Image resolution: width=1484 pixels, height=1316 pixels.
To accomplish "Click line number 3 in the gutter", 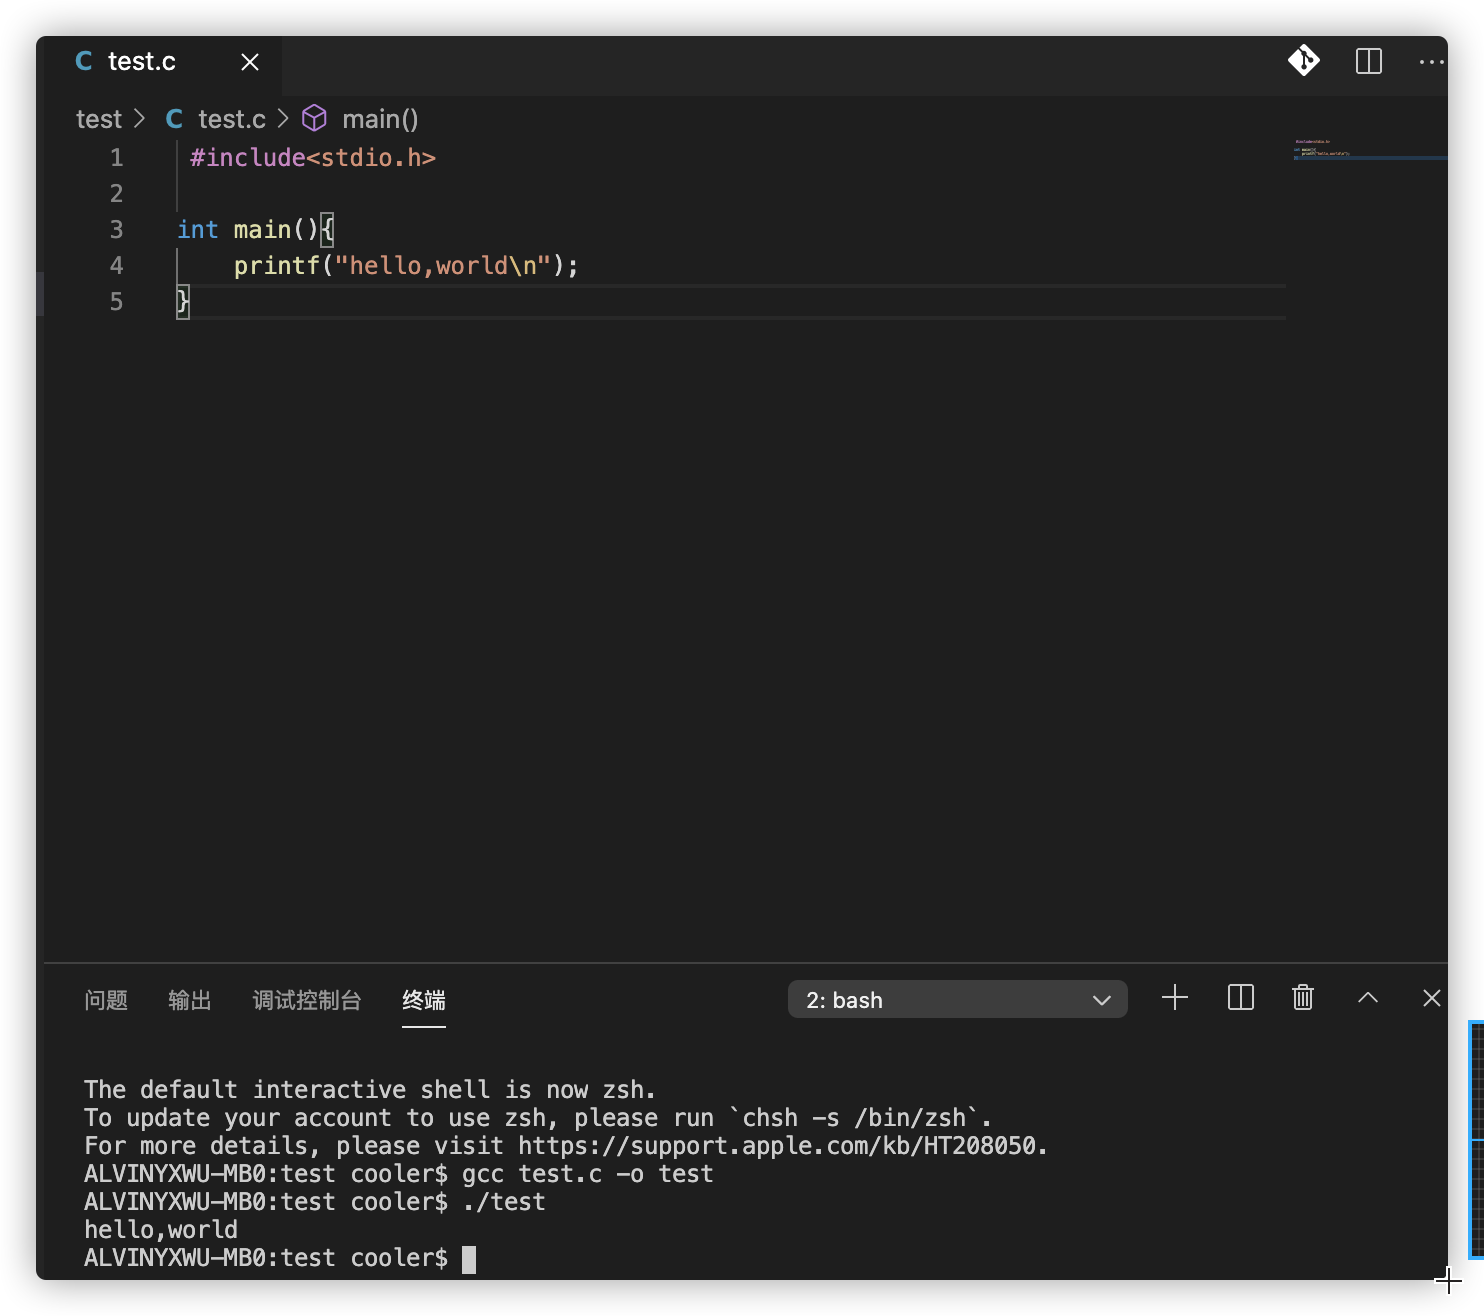I will [x=117, y=230].
